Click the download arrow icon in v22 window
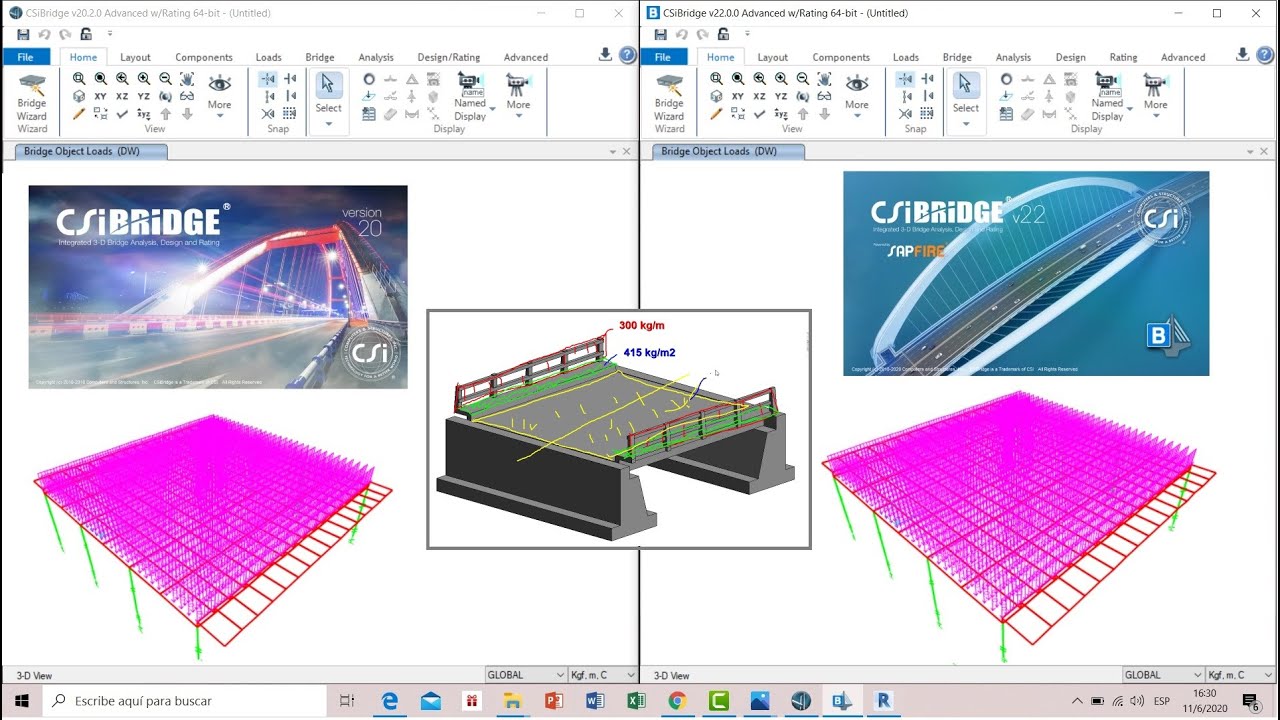Viewport: 1280px width, 720px height. [x=1242, y=54]
